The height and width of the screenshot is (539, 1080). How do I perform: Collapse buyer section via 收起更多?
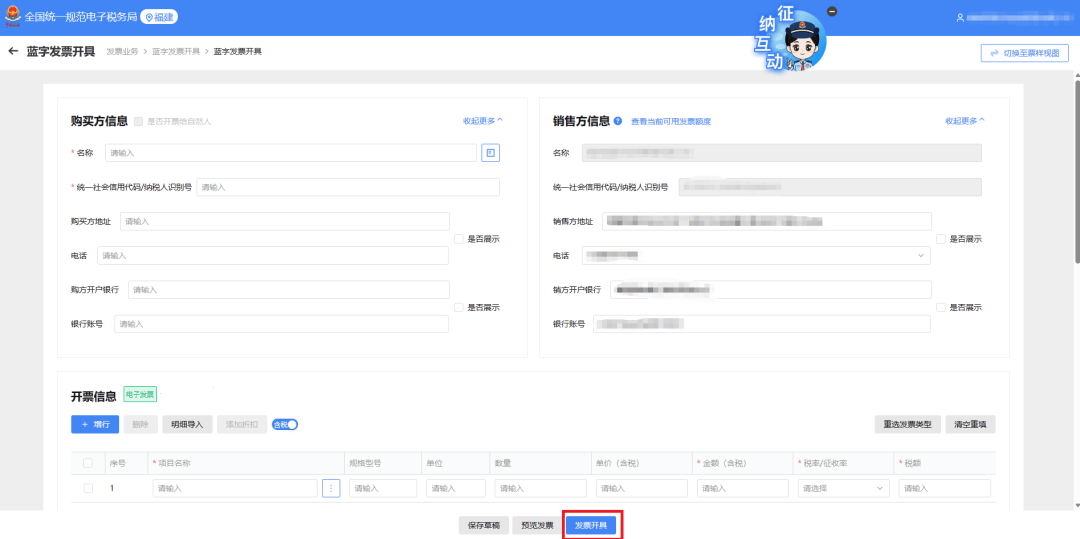(482, 120)
